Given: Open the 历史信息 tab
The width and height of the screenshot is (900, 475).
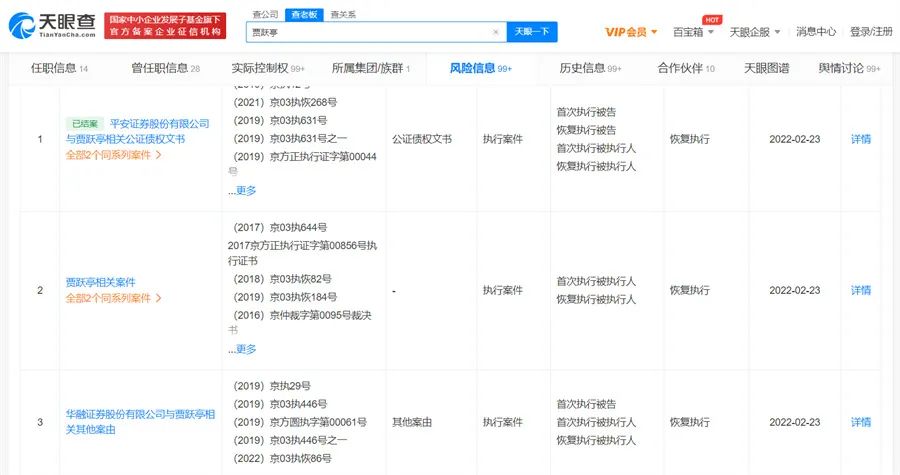Looking at the screenshot, I should (590, 68).
